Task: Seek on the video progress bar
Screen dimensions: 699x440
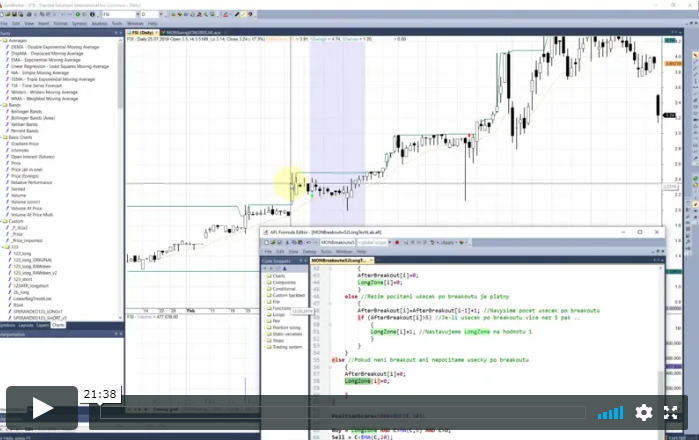Action: [342, 412]
